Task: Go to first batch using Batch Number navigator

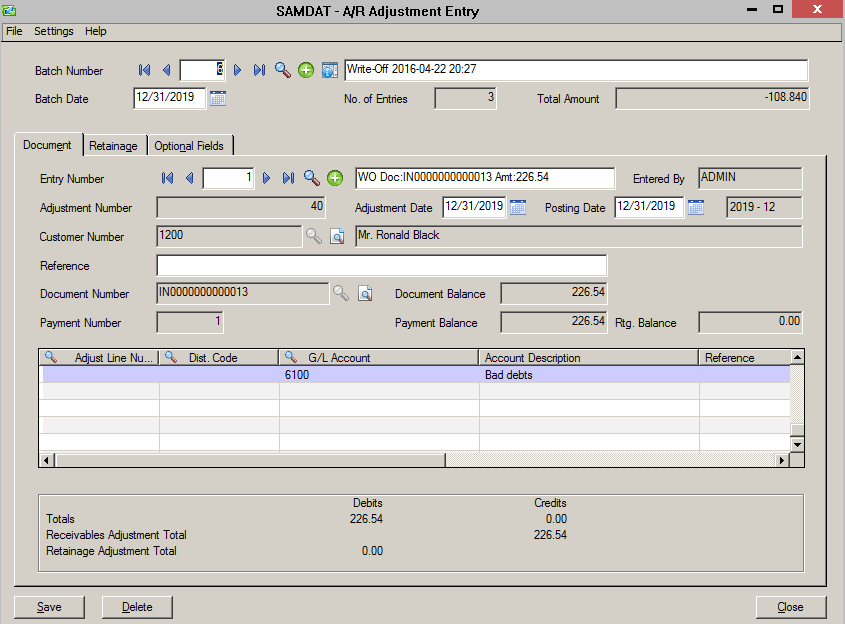Action: coord(145,70)
